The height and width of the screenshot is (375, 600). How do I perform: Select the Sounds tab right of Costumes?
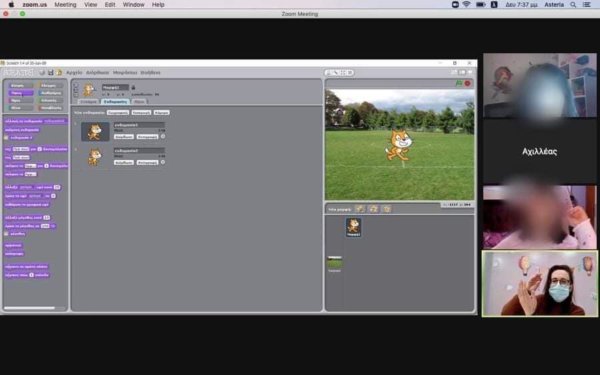coord(139,102)
